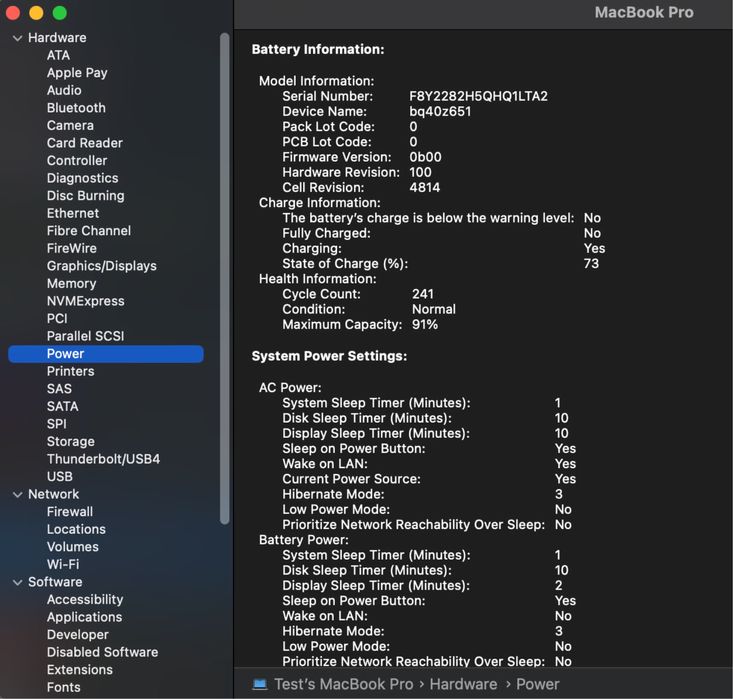Open the Apple Pay entry
This screenshot has height=699, width=733.
pos(77,73)
